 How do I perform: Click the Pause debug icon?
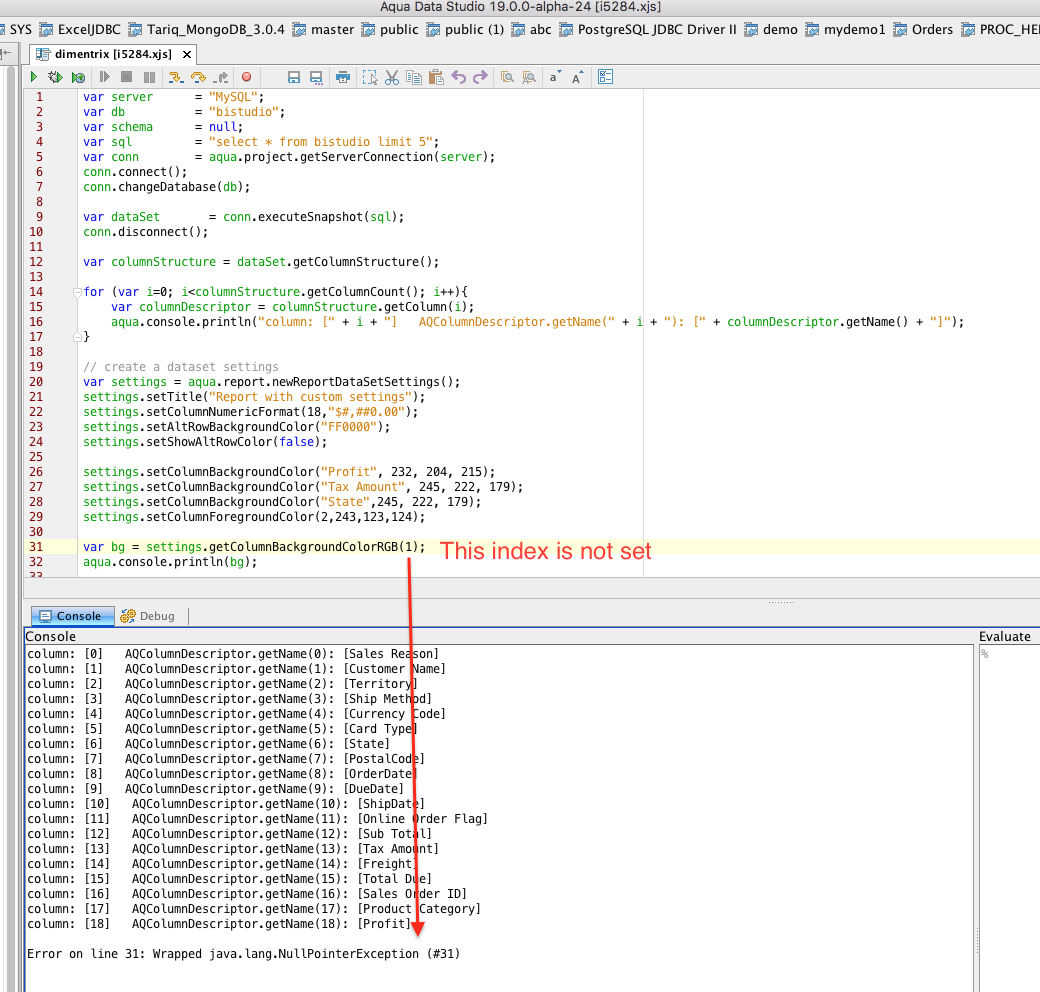(x=149, y=77)
